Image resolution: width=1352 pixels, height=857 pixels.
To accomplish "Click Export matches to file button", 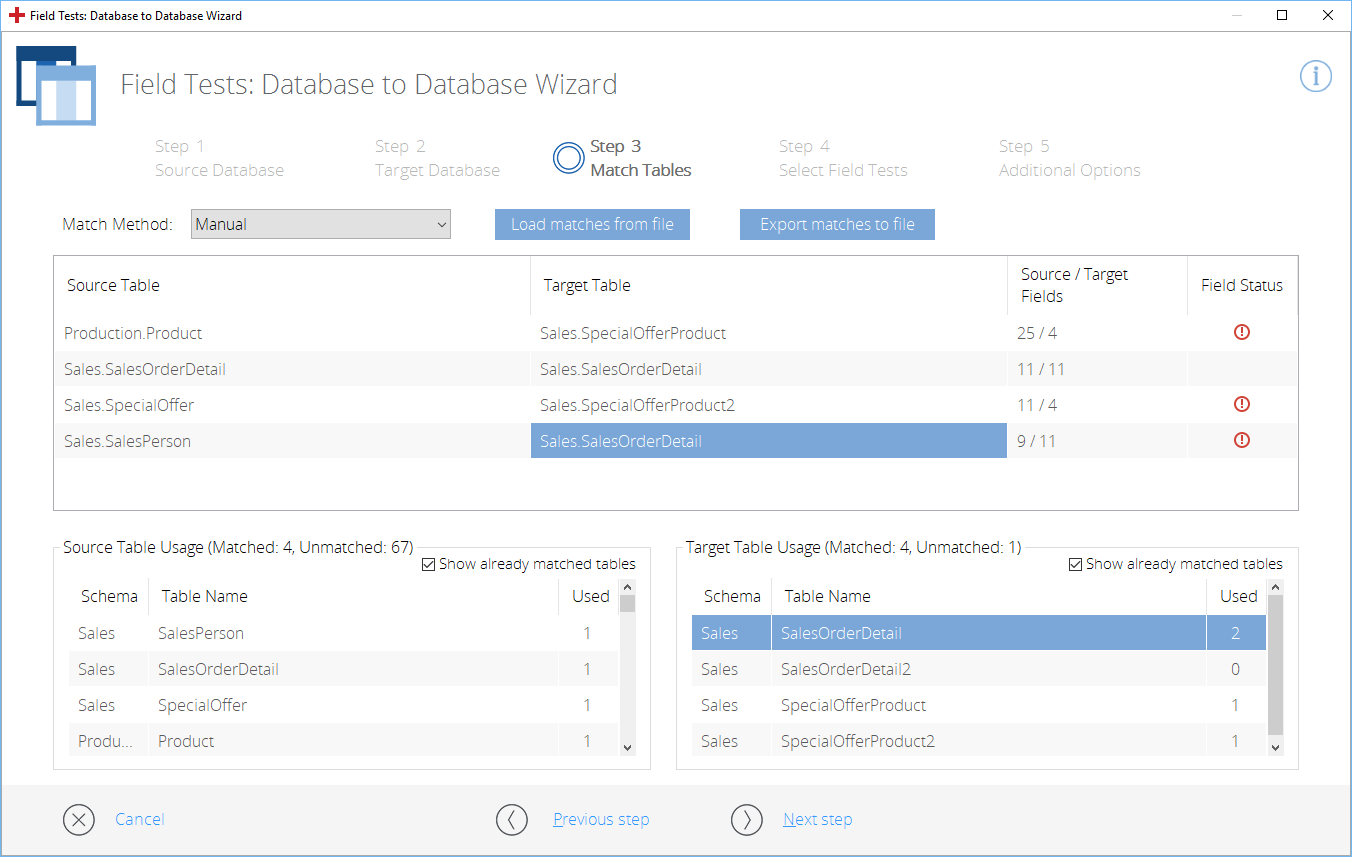I will (x=837, y=225).
